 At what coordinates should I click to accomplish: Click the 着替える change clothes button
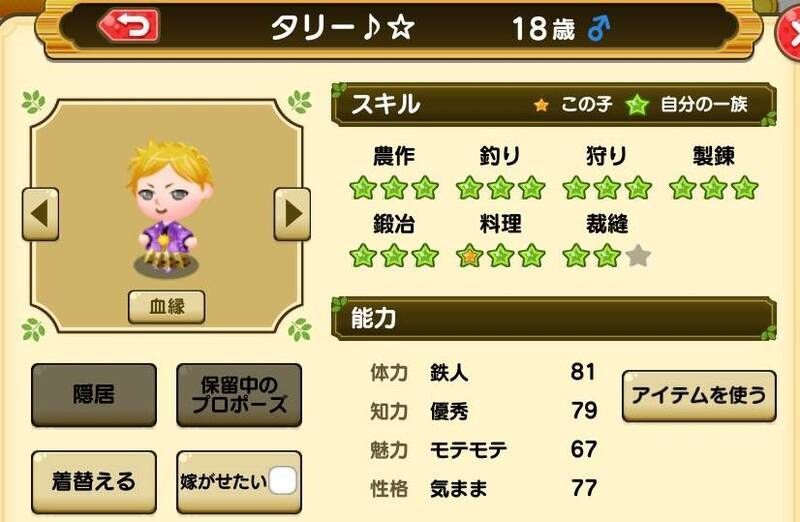94,482
